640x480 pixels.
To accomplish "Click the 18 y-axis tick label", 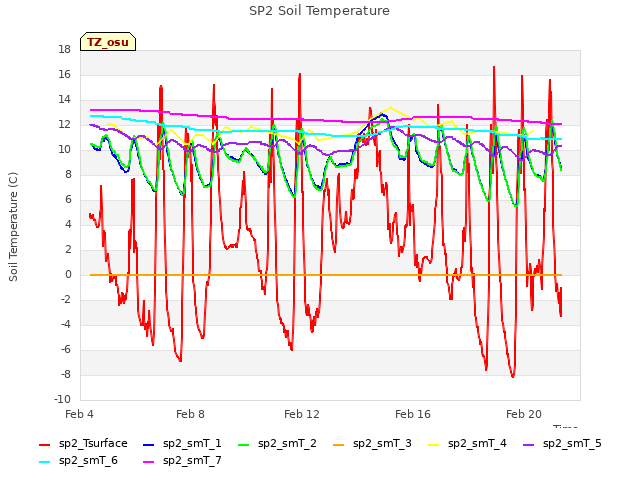I will [x=64, y=50].
